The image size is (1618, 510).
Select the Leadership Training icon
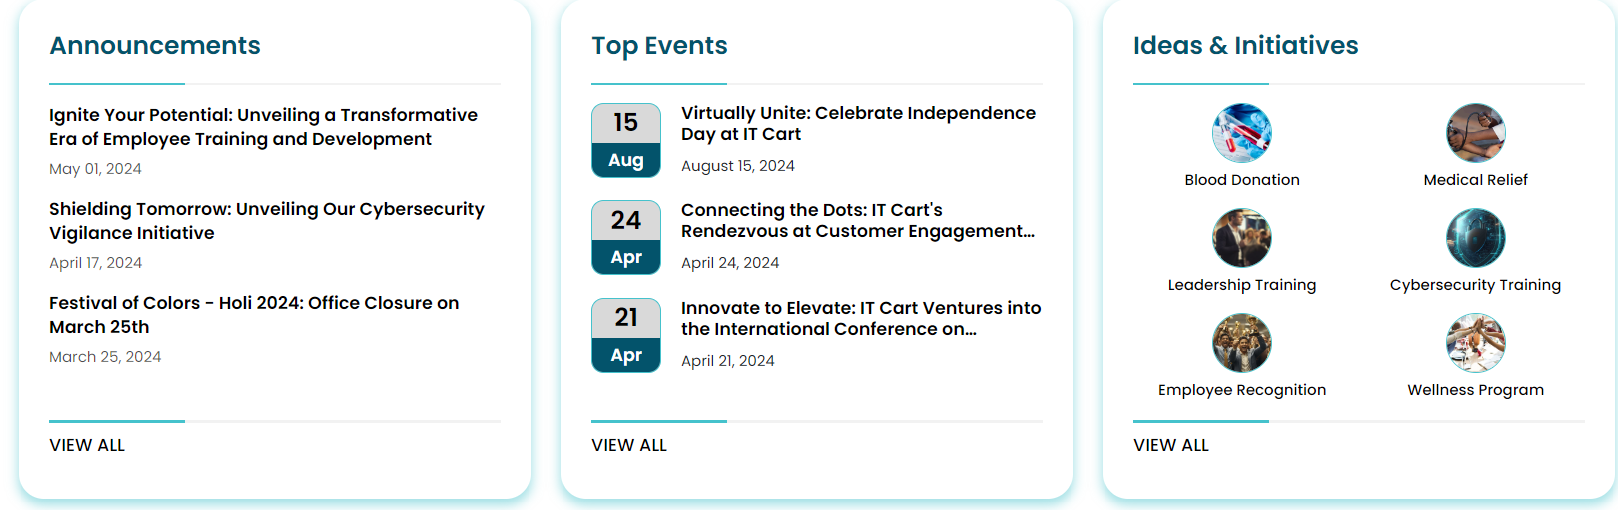click(1241, 238)
